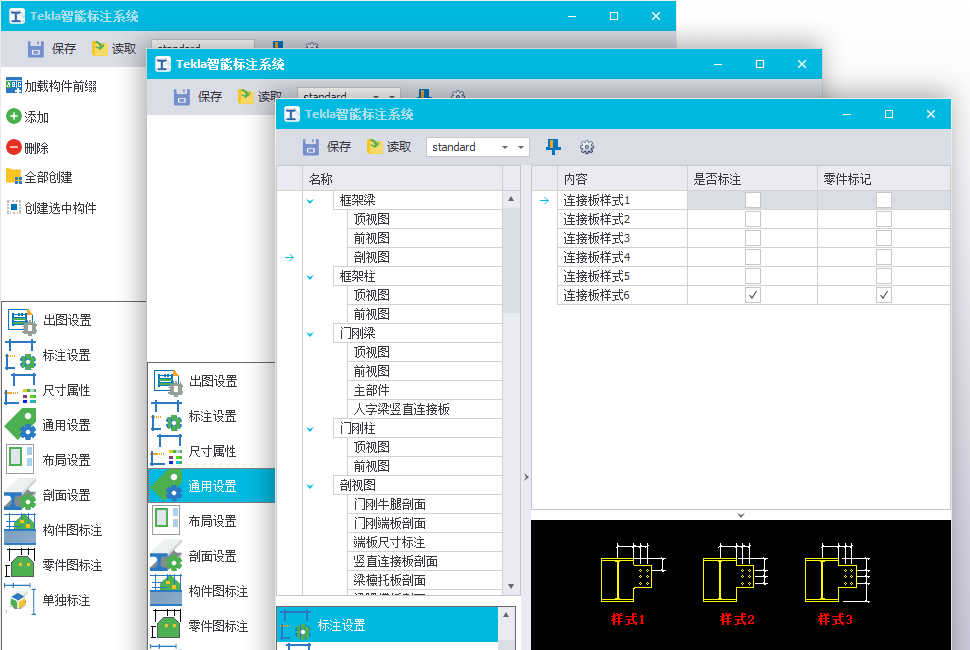Open settings gear in the front window toolbar
The image size is (970, 650).
(x=586, y=147)
